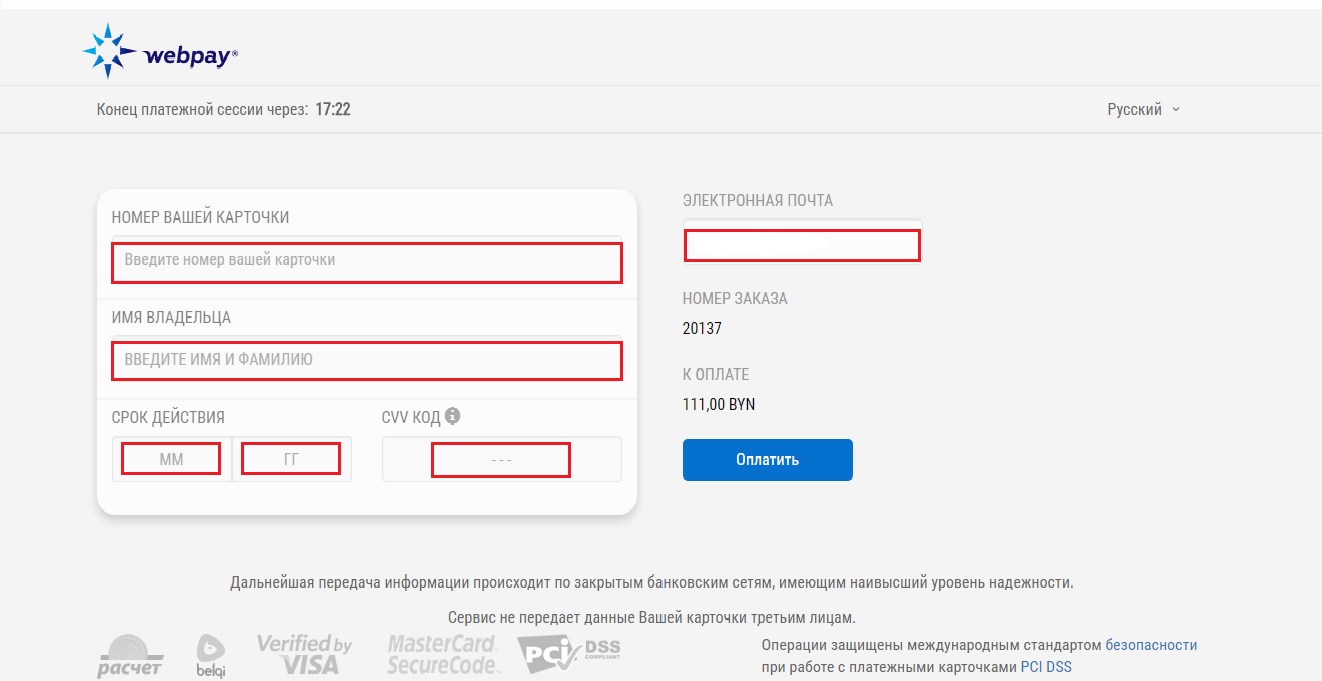Select the email address field
The width and height of the screenshot is (1322, 681).
pos(801,244)
